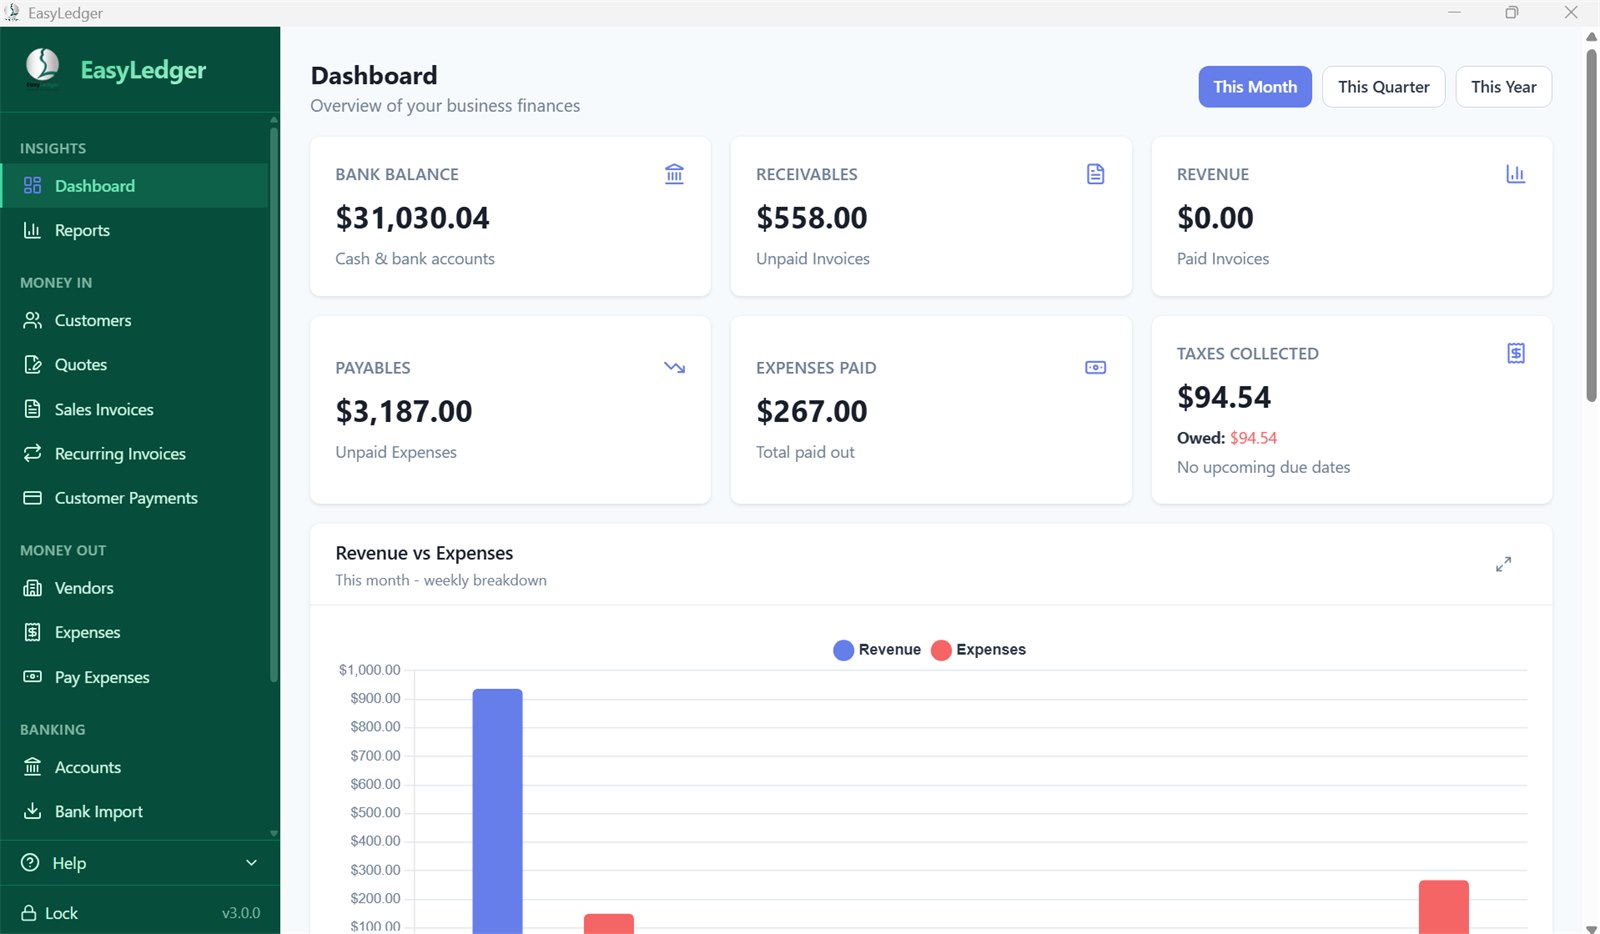The height and width of the screenshot is (934, 1600).
Task: Click the $31,030.04 bank balance value
Action: click(x=413, y=218)
